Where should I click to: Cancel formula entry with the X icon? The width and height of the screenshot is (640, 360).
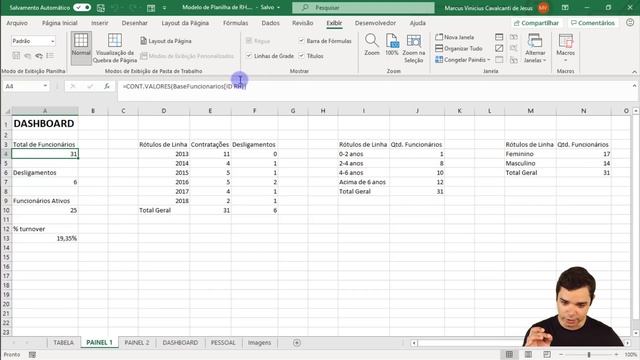(73, 86)
